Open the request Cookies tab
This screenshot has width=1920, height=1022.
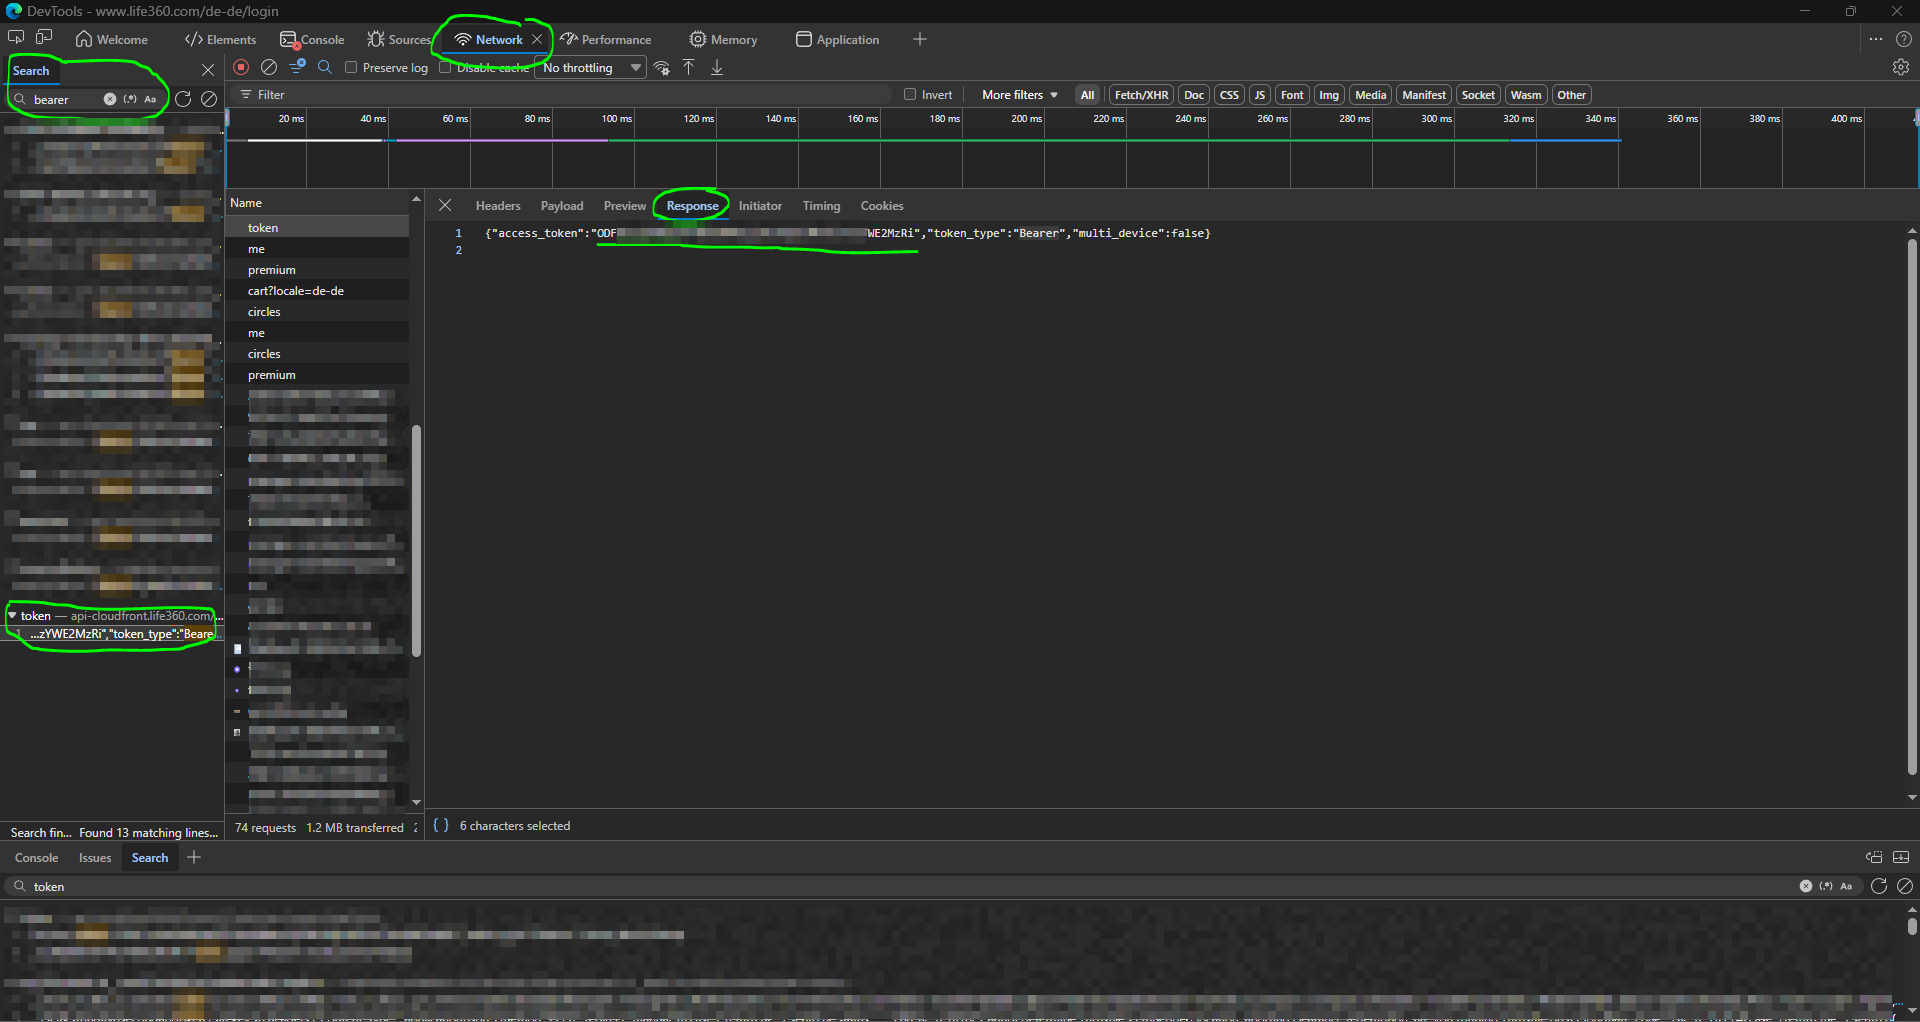pyautogui.click(x=882, y=205)
